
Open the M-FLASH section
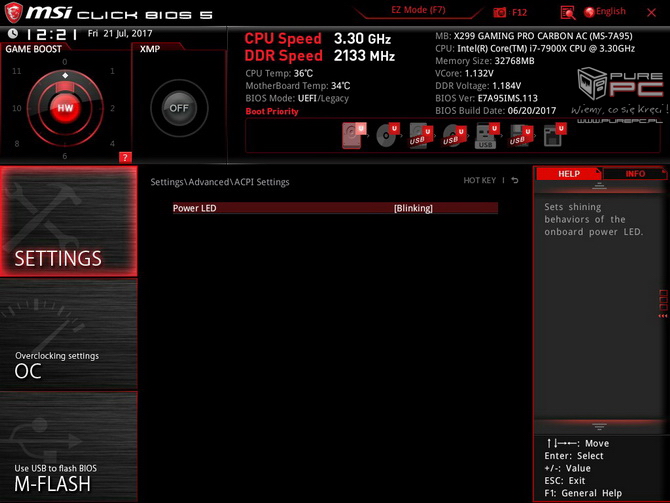pyautogui.click(x=69, y=447)
